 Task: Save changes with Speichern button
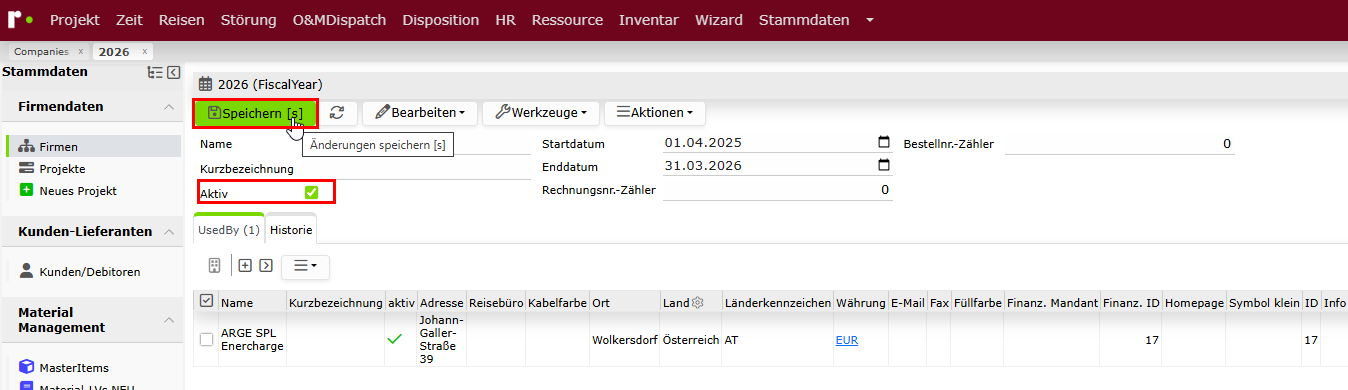point(255,113)
